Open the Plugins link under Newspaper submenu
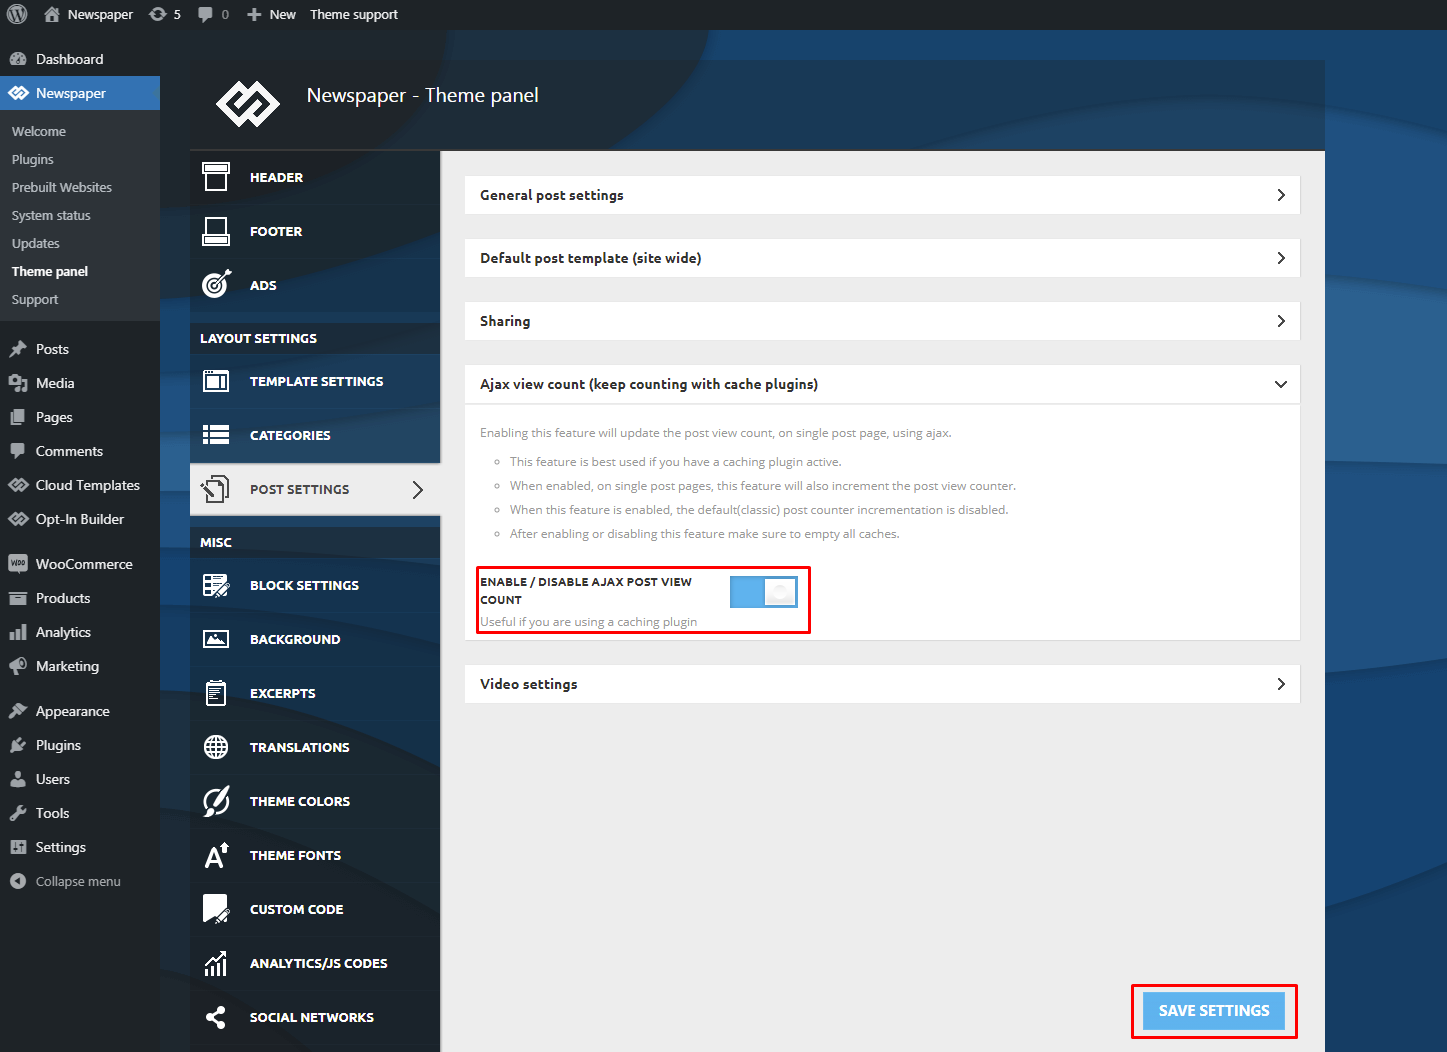The height and width of the screenshot is (1052, 1447). coord(33,159)
